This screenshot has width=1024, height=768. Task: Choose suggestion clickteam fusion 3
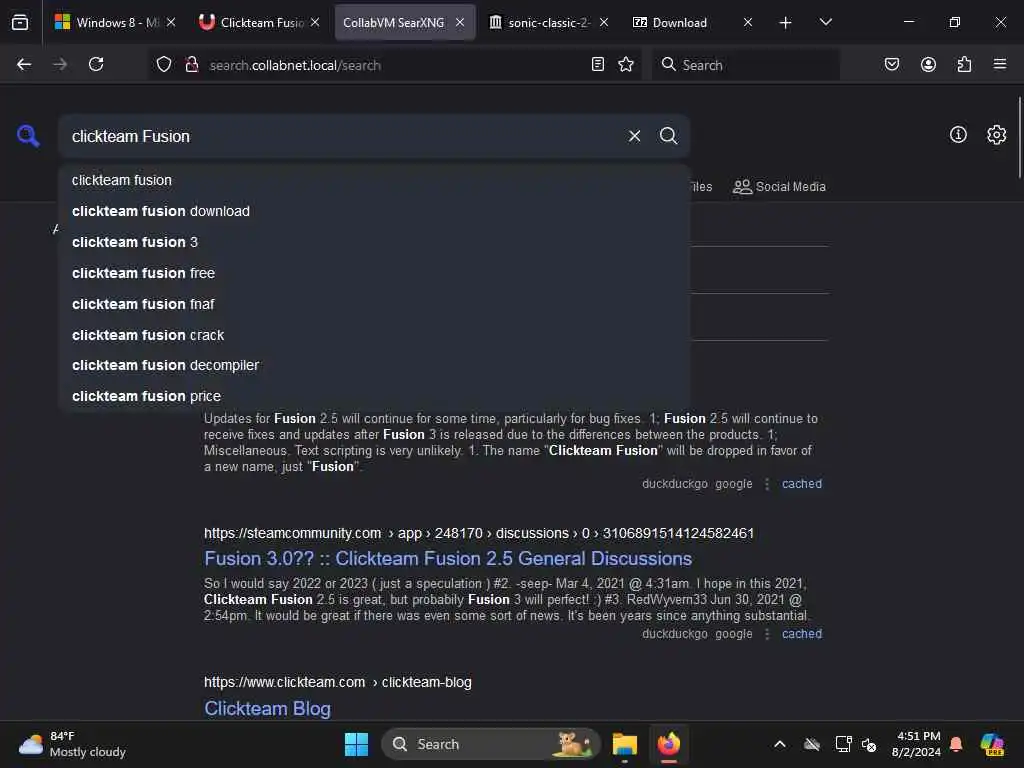374,242
